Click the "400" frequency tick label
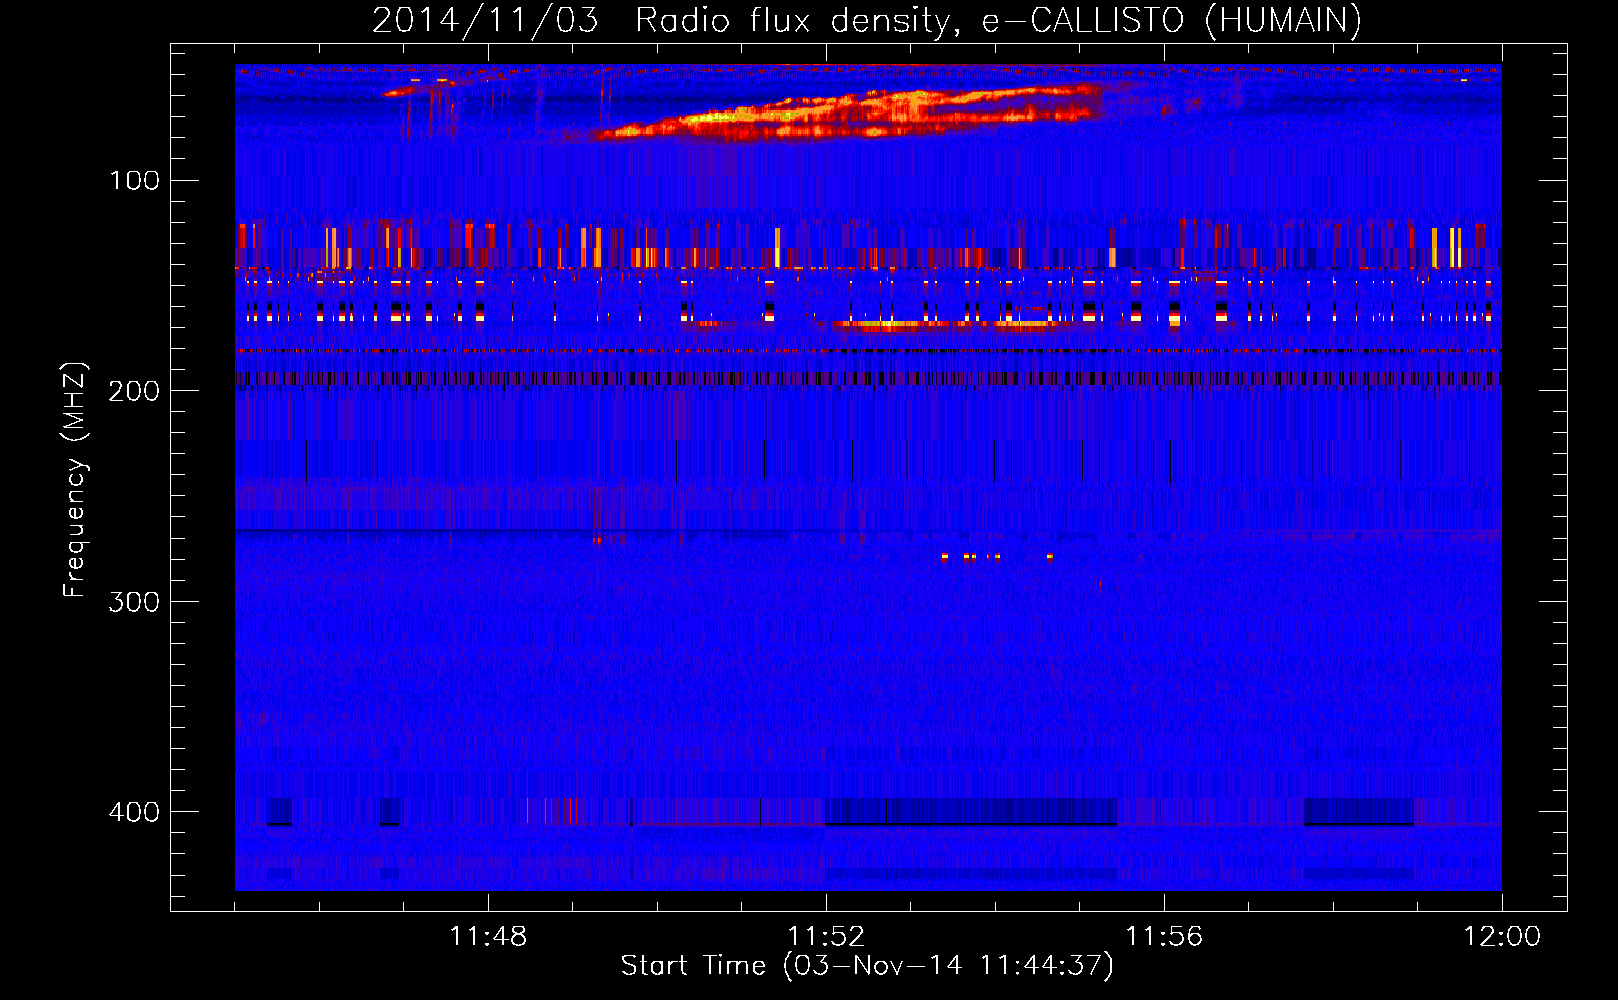The height and width of the screenshot is (1000, 1618). click(134, 812)
